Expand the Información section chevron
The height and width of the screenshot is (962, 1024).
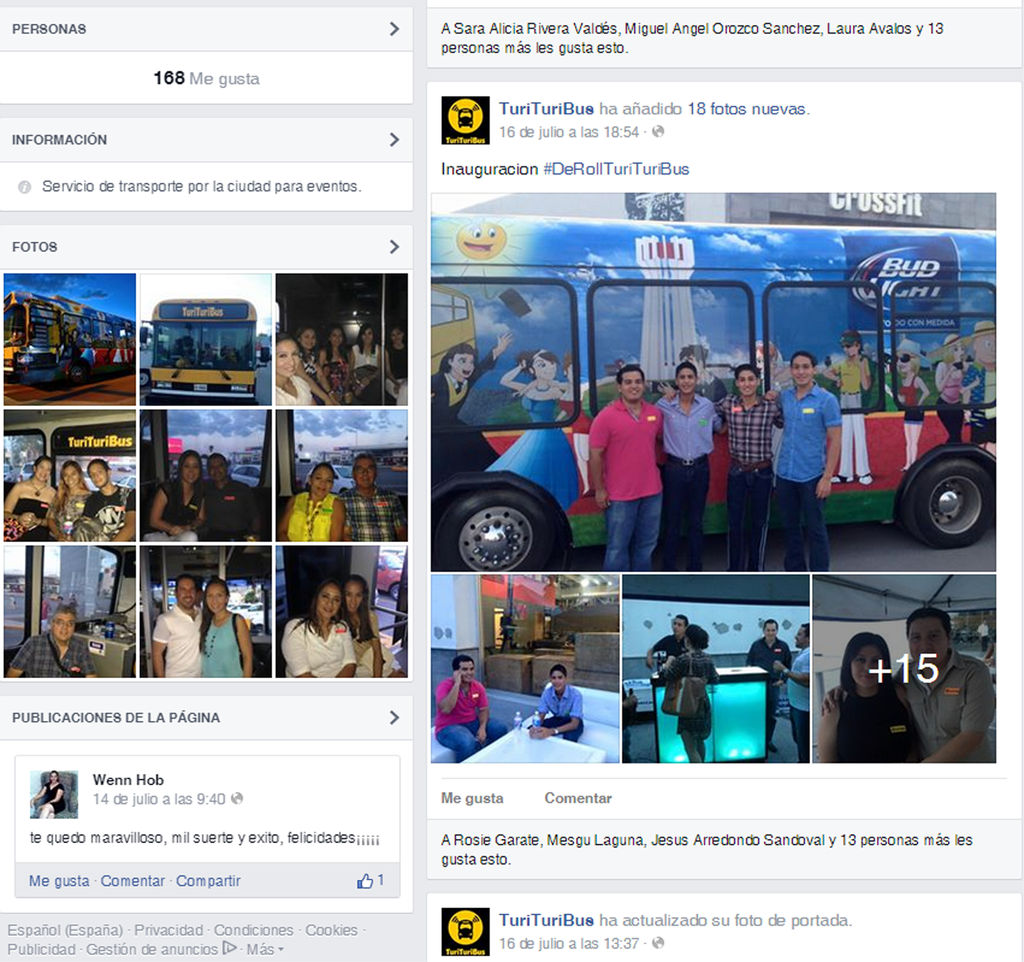(x=394, y=140)
